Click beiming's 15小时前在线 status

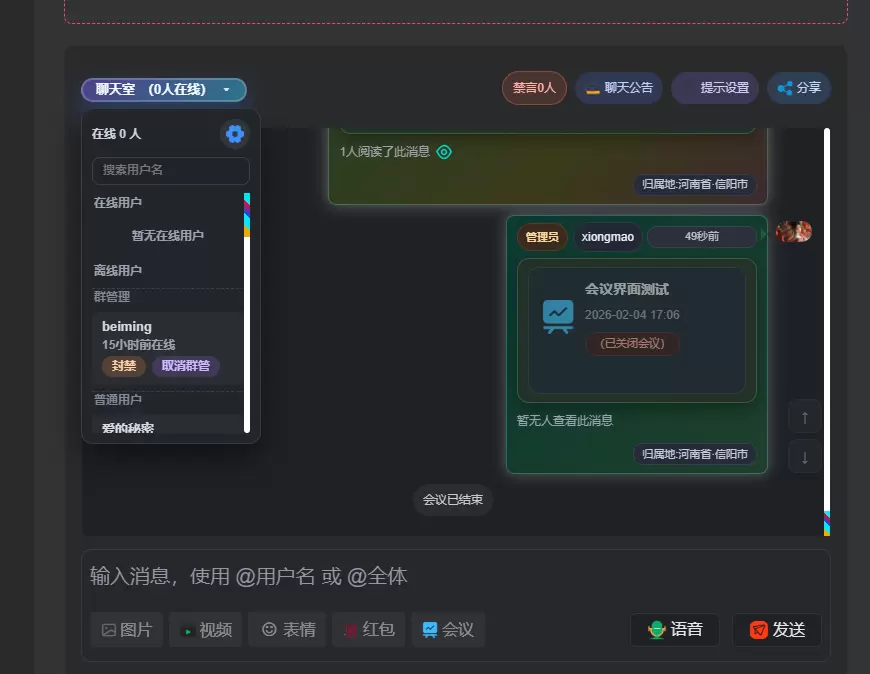point(138,344)
